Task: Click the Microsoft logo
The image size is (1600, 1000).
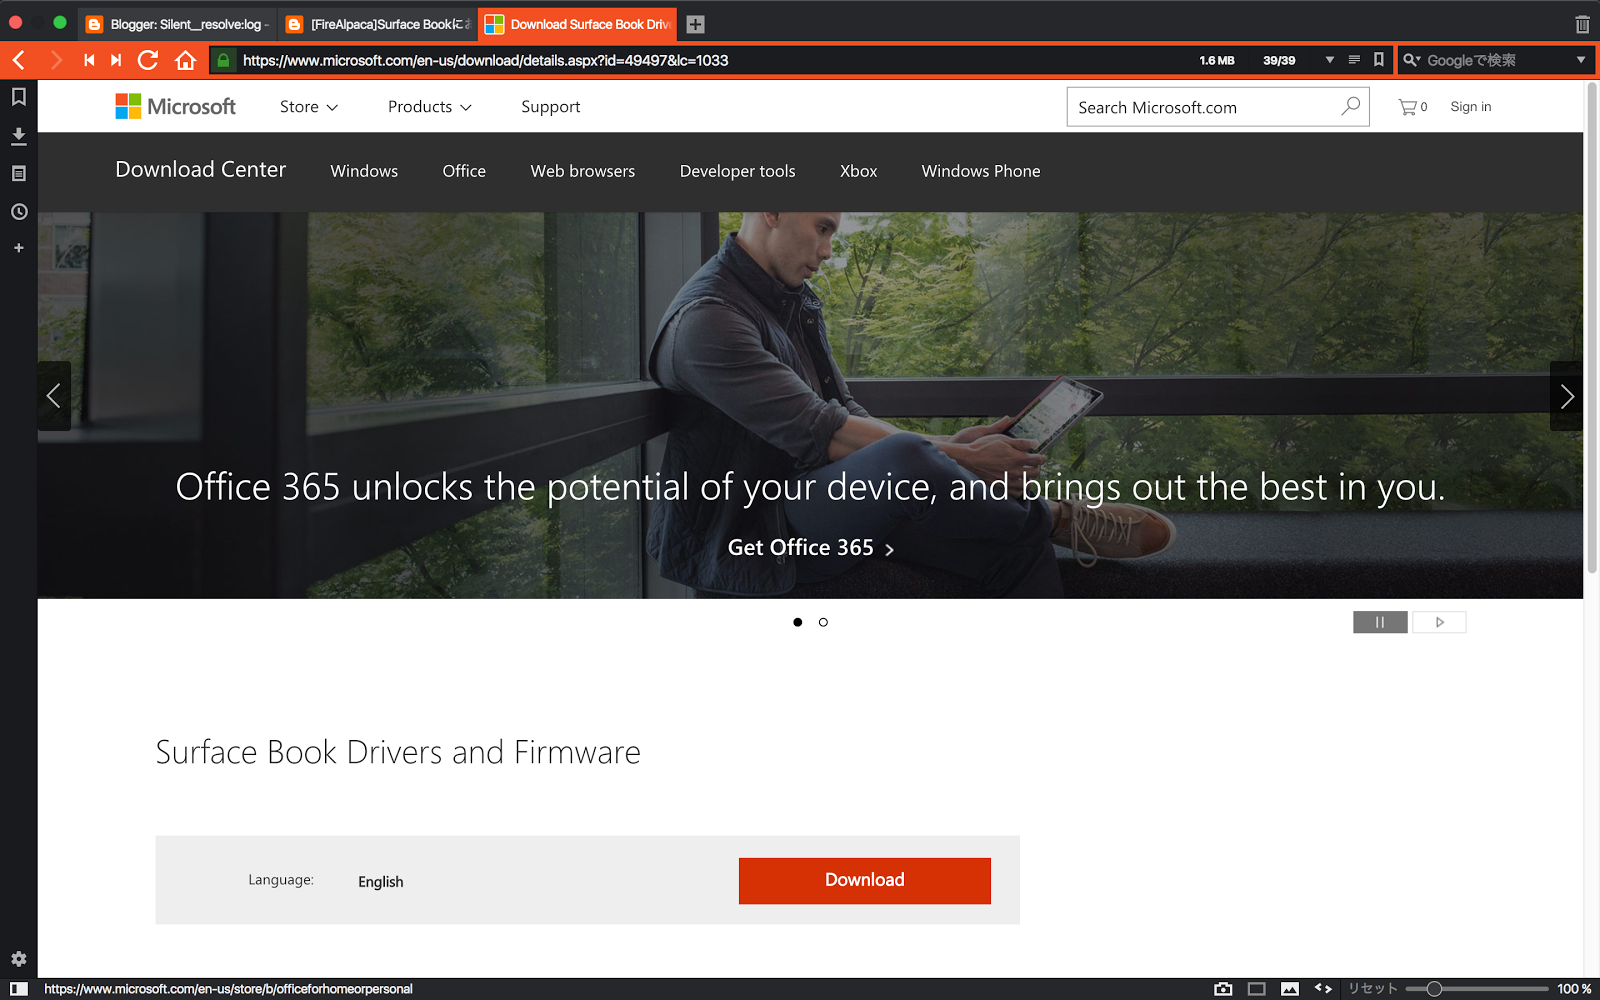Action: pyautogui.click(x=175, y=106)
